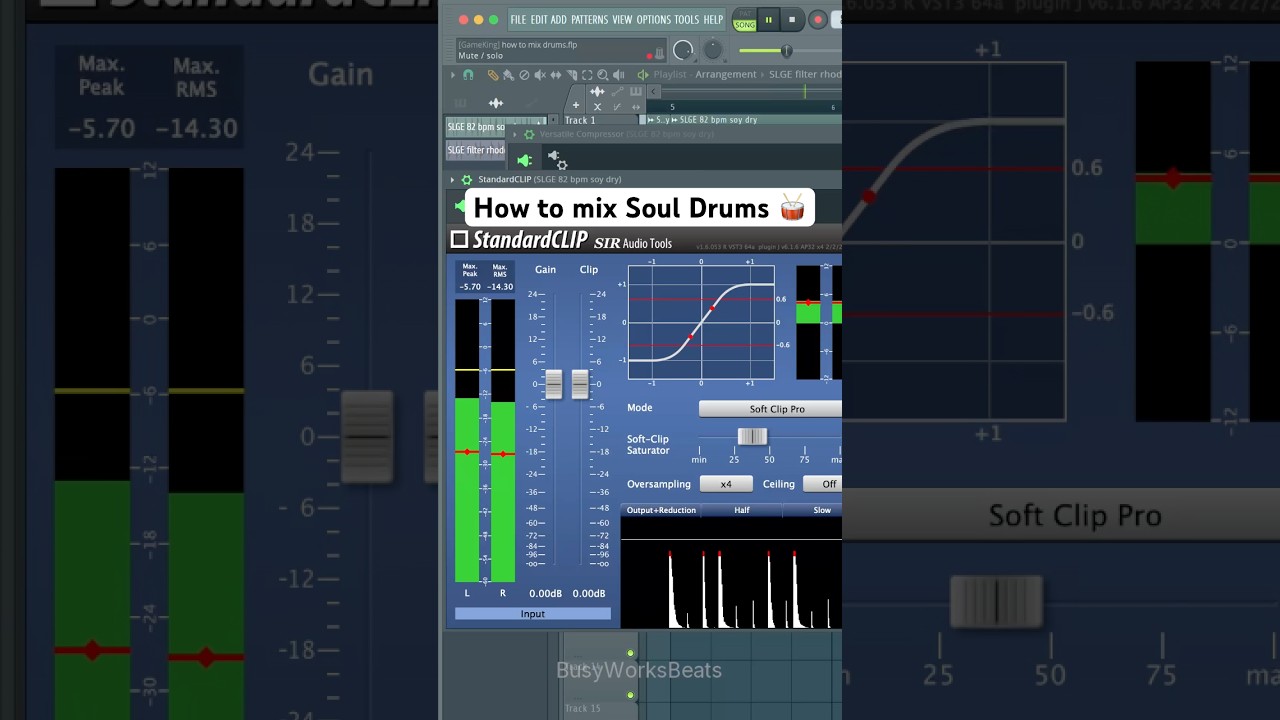Click the Clip fader handle
The image size is (1280, 720).
580,384
